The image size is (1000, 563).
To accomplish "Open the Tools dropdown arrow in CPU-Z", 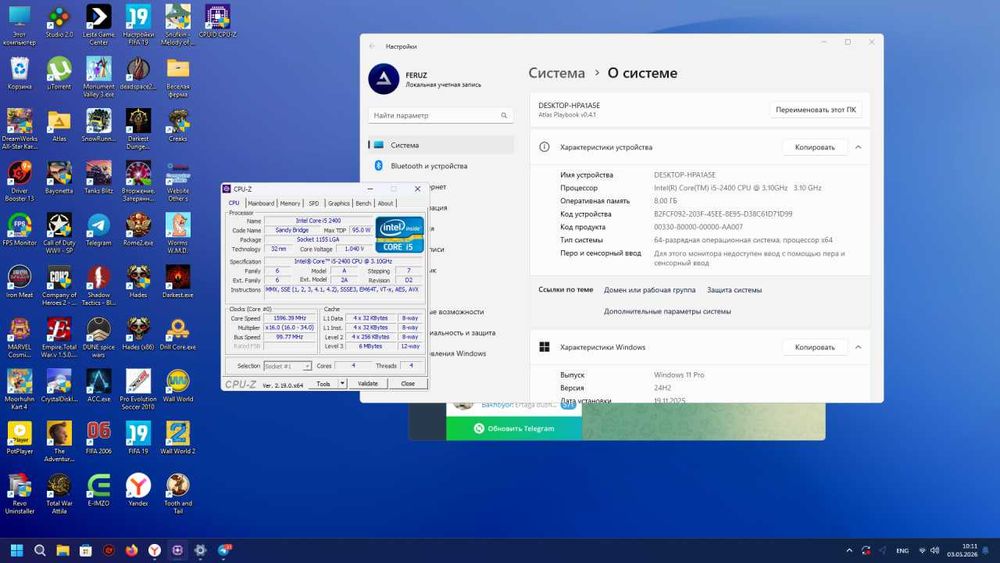I will (342, 384).
